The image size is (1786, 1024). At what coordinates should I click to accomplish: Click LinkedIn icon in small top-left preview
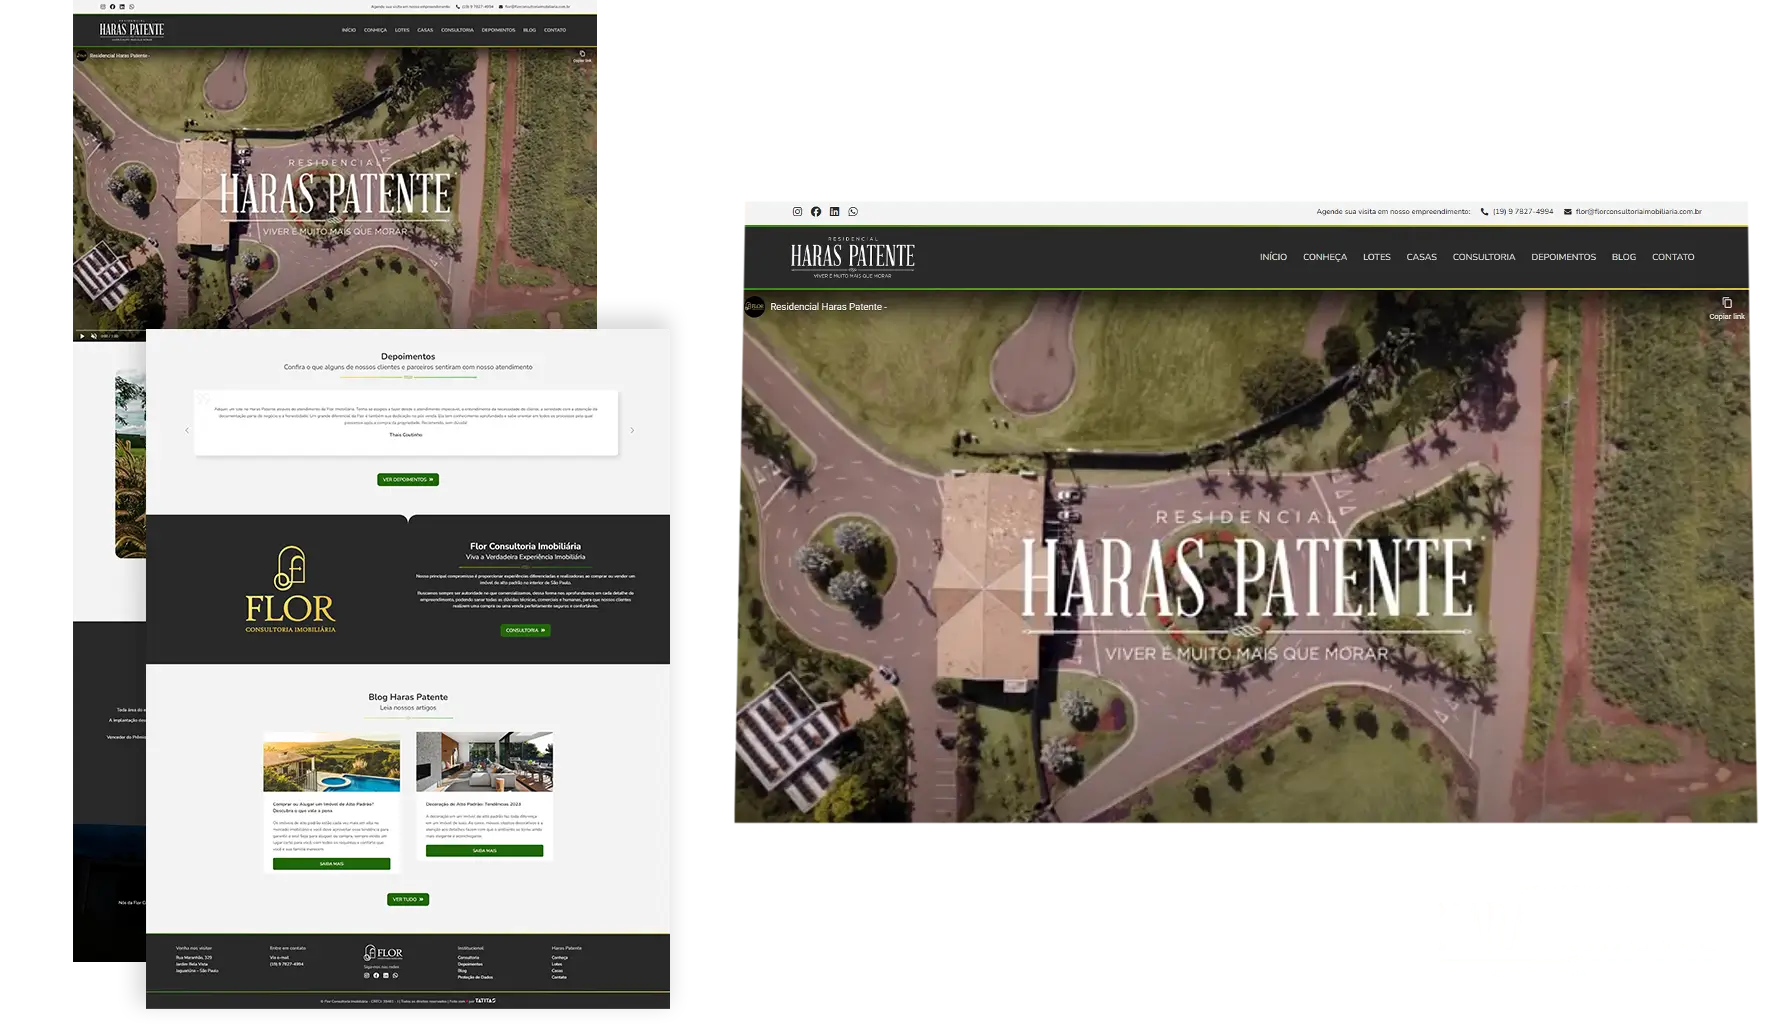(x=122, y=7)
